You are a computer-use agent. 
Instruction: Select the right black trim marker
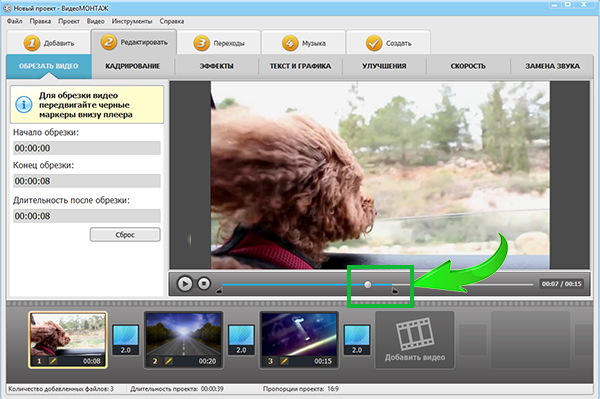click(395, 291)
